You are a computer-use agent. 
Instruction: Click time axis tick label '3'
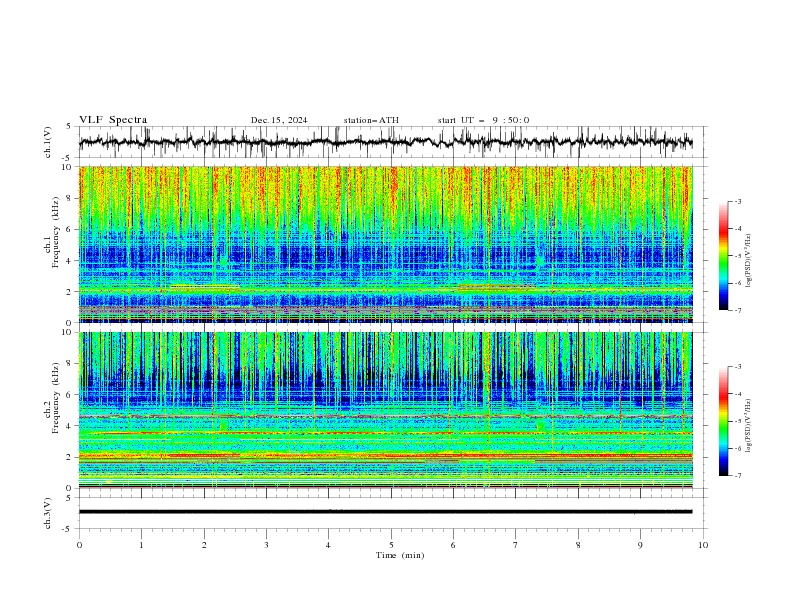click(x=266, y=545)
